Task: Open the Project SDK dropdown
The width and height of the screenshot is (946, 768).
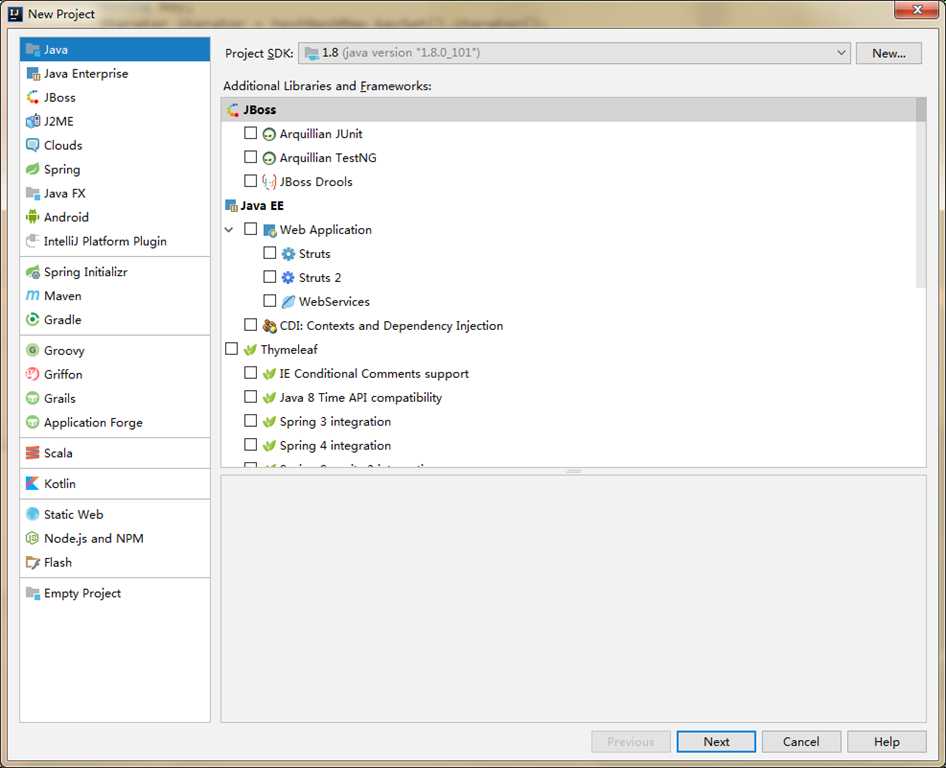Action: 574,53
